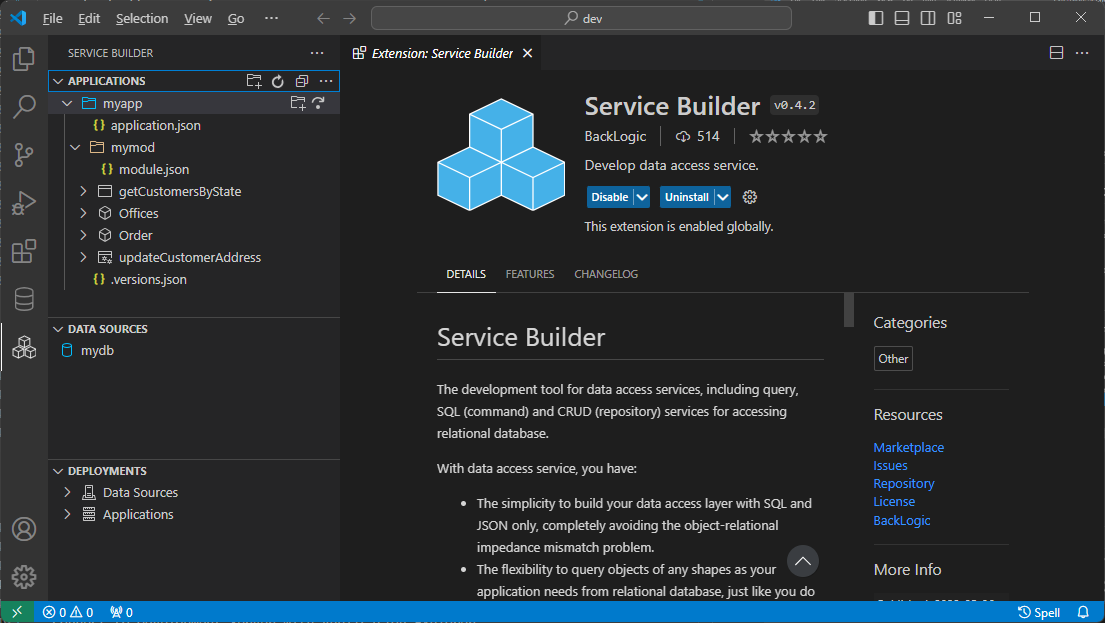Select the Service Builder activity bar icon
Image resolution: width=1105 pixels, height=623 pixels.
pyautogui.click(x=24, y=347)
